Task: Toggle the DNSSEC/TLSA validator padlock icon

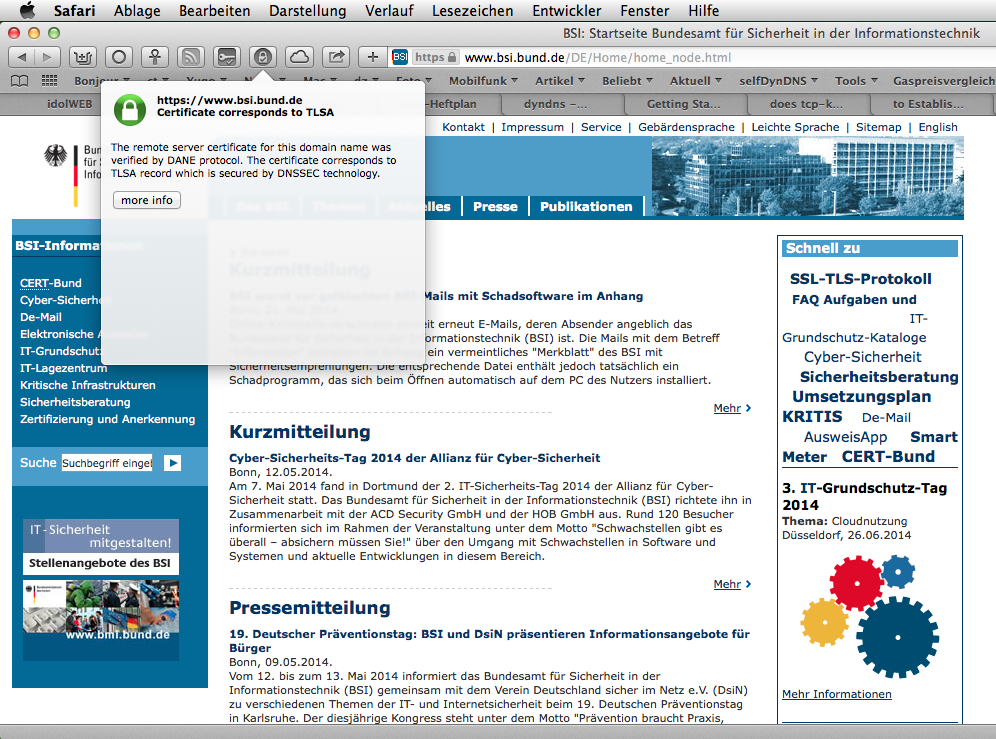Action: point(263,57)
